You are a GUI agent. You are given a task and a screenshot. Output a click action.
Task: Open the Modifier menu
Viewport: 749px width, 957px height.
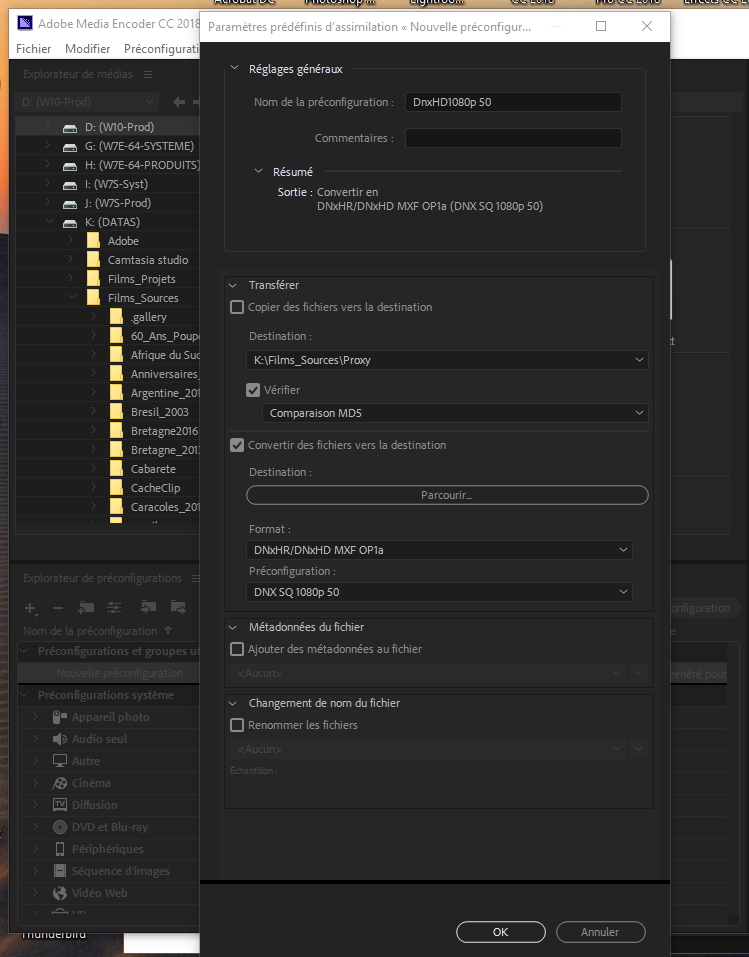pyautogui.click(x=87, y=49)
